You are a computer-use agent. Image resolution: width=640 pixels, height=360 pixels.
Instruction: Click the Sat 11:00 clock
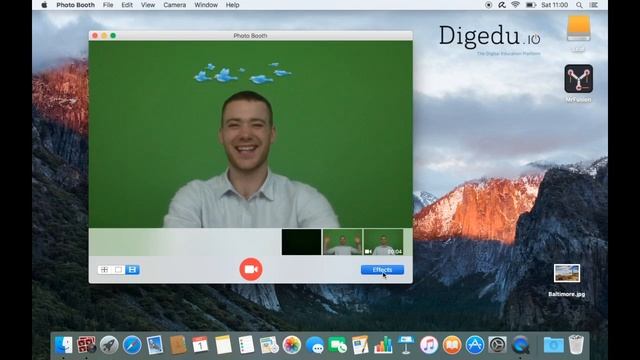pos(554,5)
